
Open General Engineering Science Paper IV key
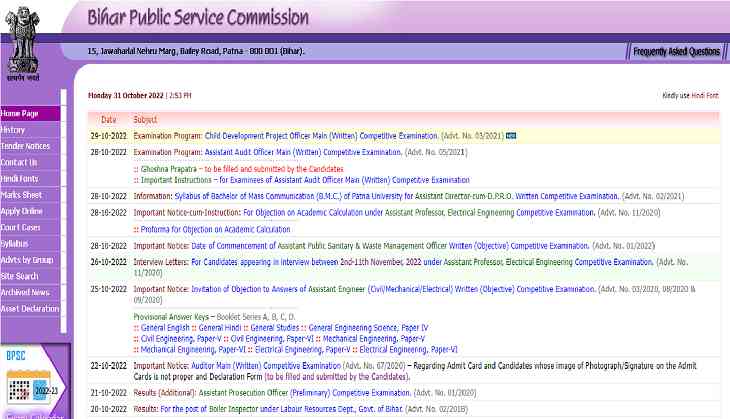[368, 328]
